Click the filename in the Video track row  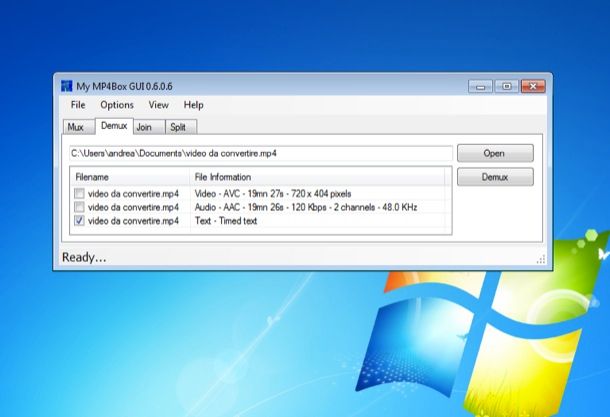(133, 193)
